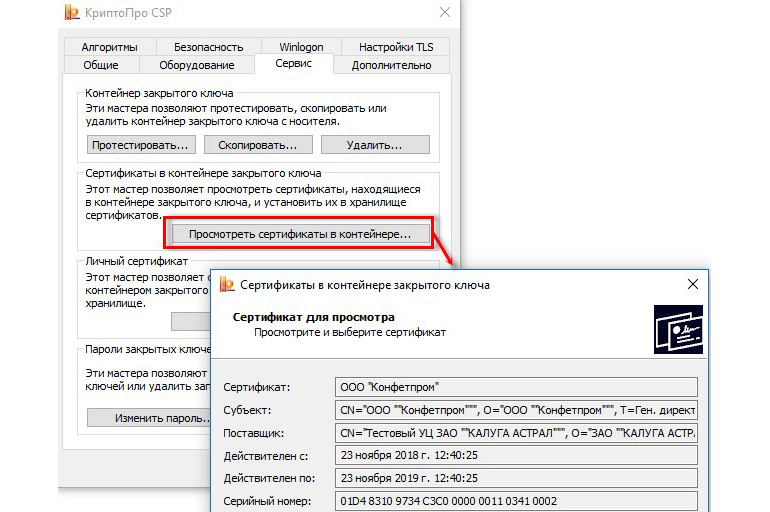Click the Субъект field value
770x512 pixels.
click(516, 410)
